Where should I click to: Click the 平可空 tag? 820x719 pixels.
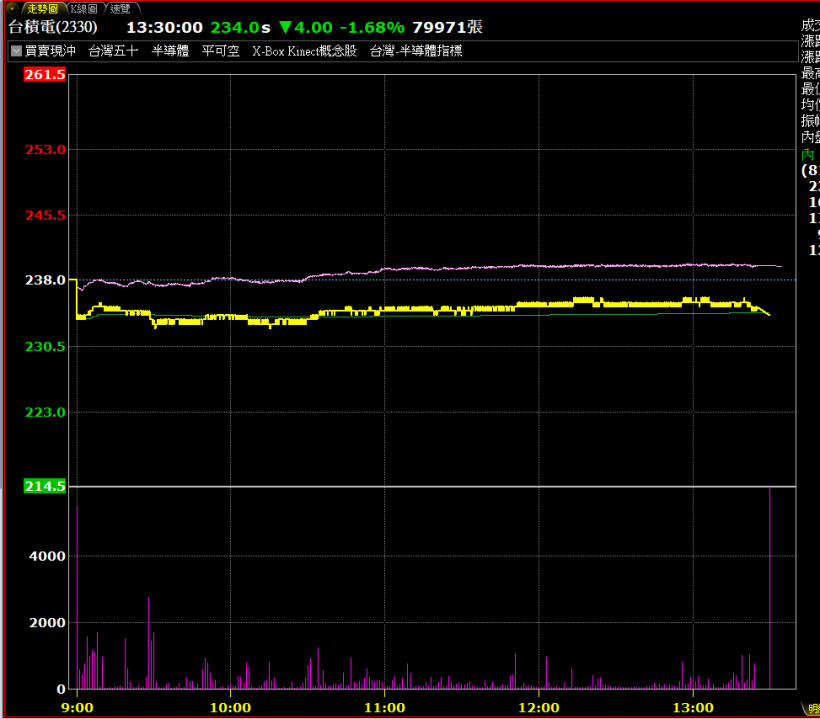220,51
